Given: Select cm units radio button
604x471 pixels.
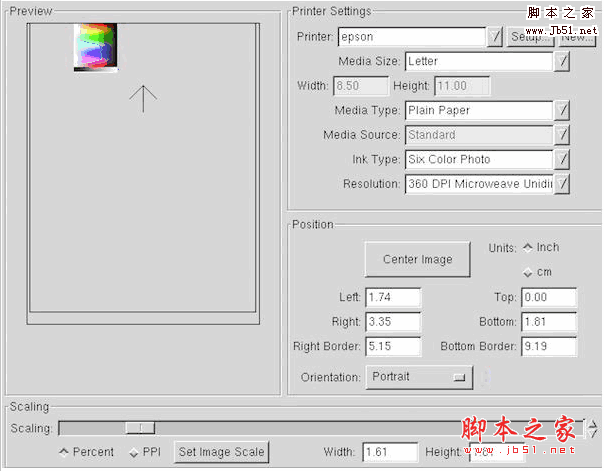Looking at the screenshot, I should click(x=528, y=272).
